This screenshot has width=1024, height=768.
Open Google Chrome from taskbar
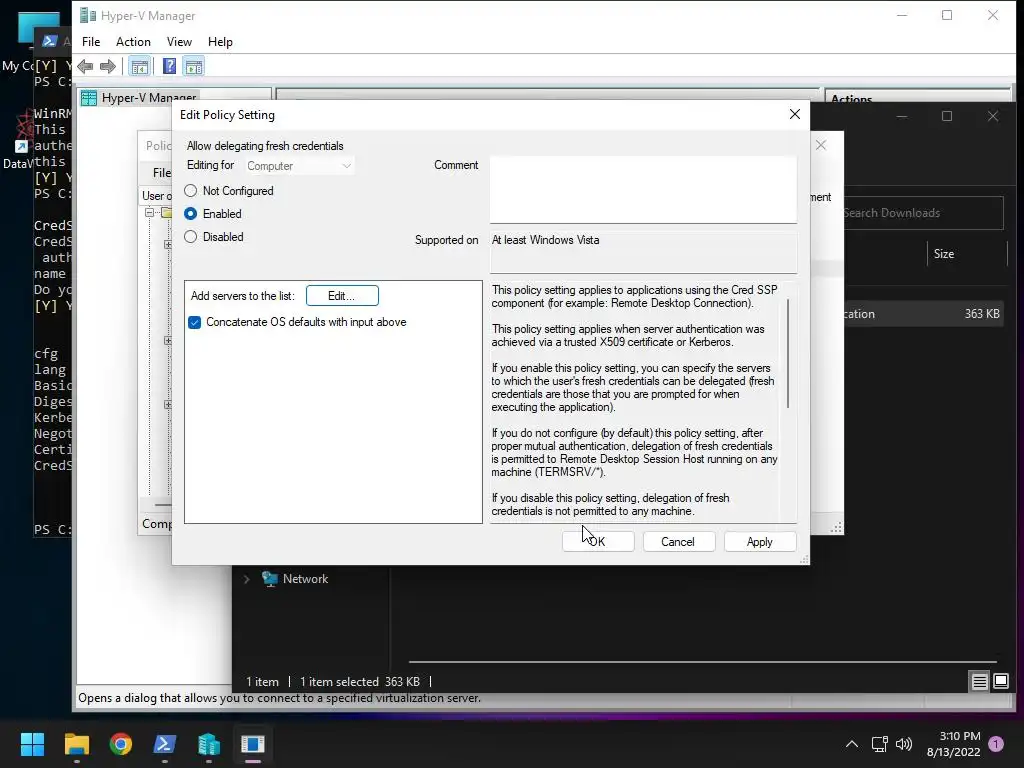pyautogui.click(x=121, y=744)
